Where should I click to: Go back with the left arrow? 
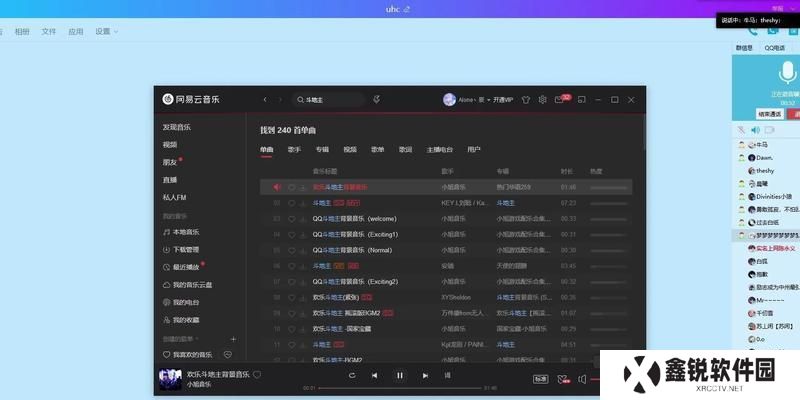pos(265,99)
